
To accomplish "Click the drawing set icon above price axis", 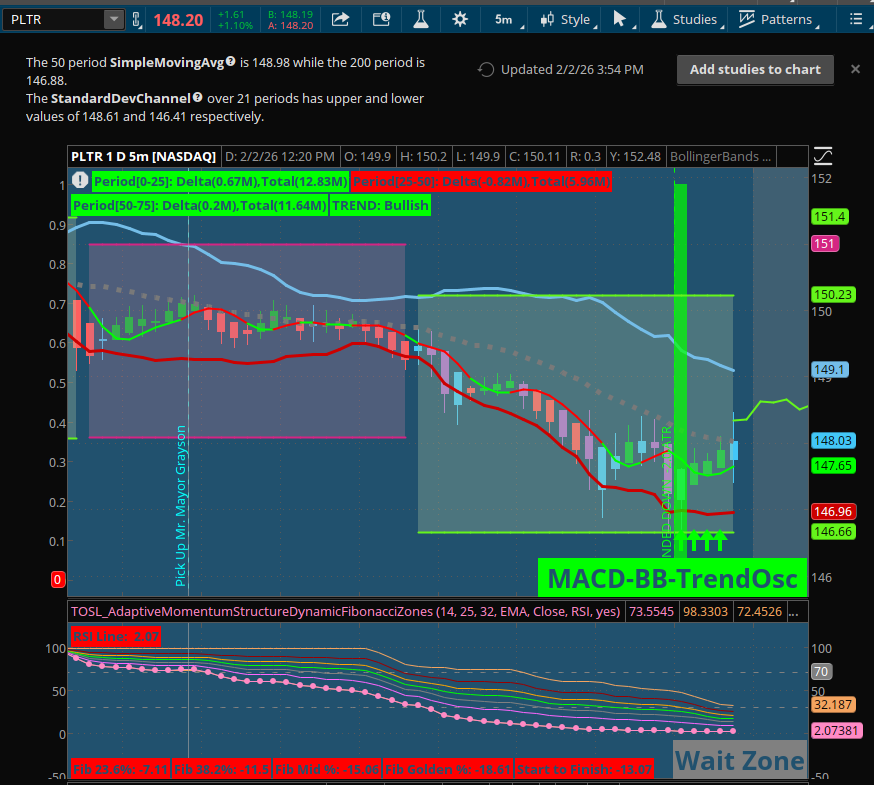I will [822, 156].
